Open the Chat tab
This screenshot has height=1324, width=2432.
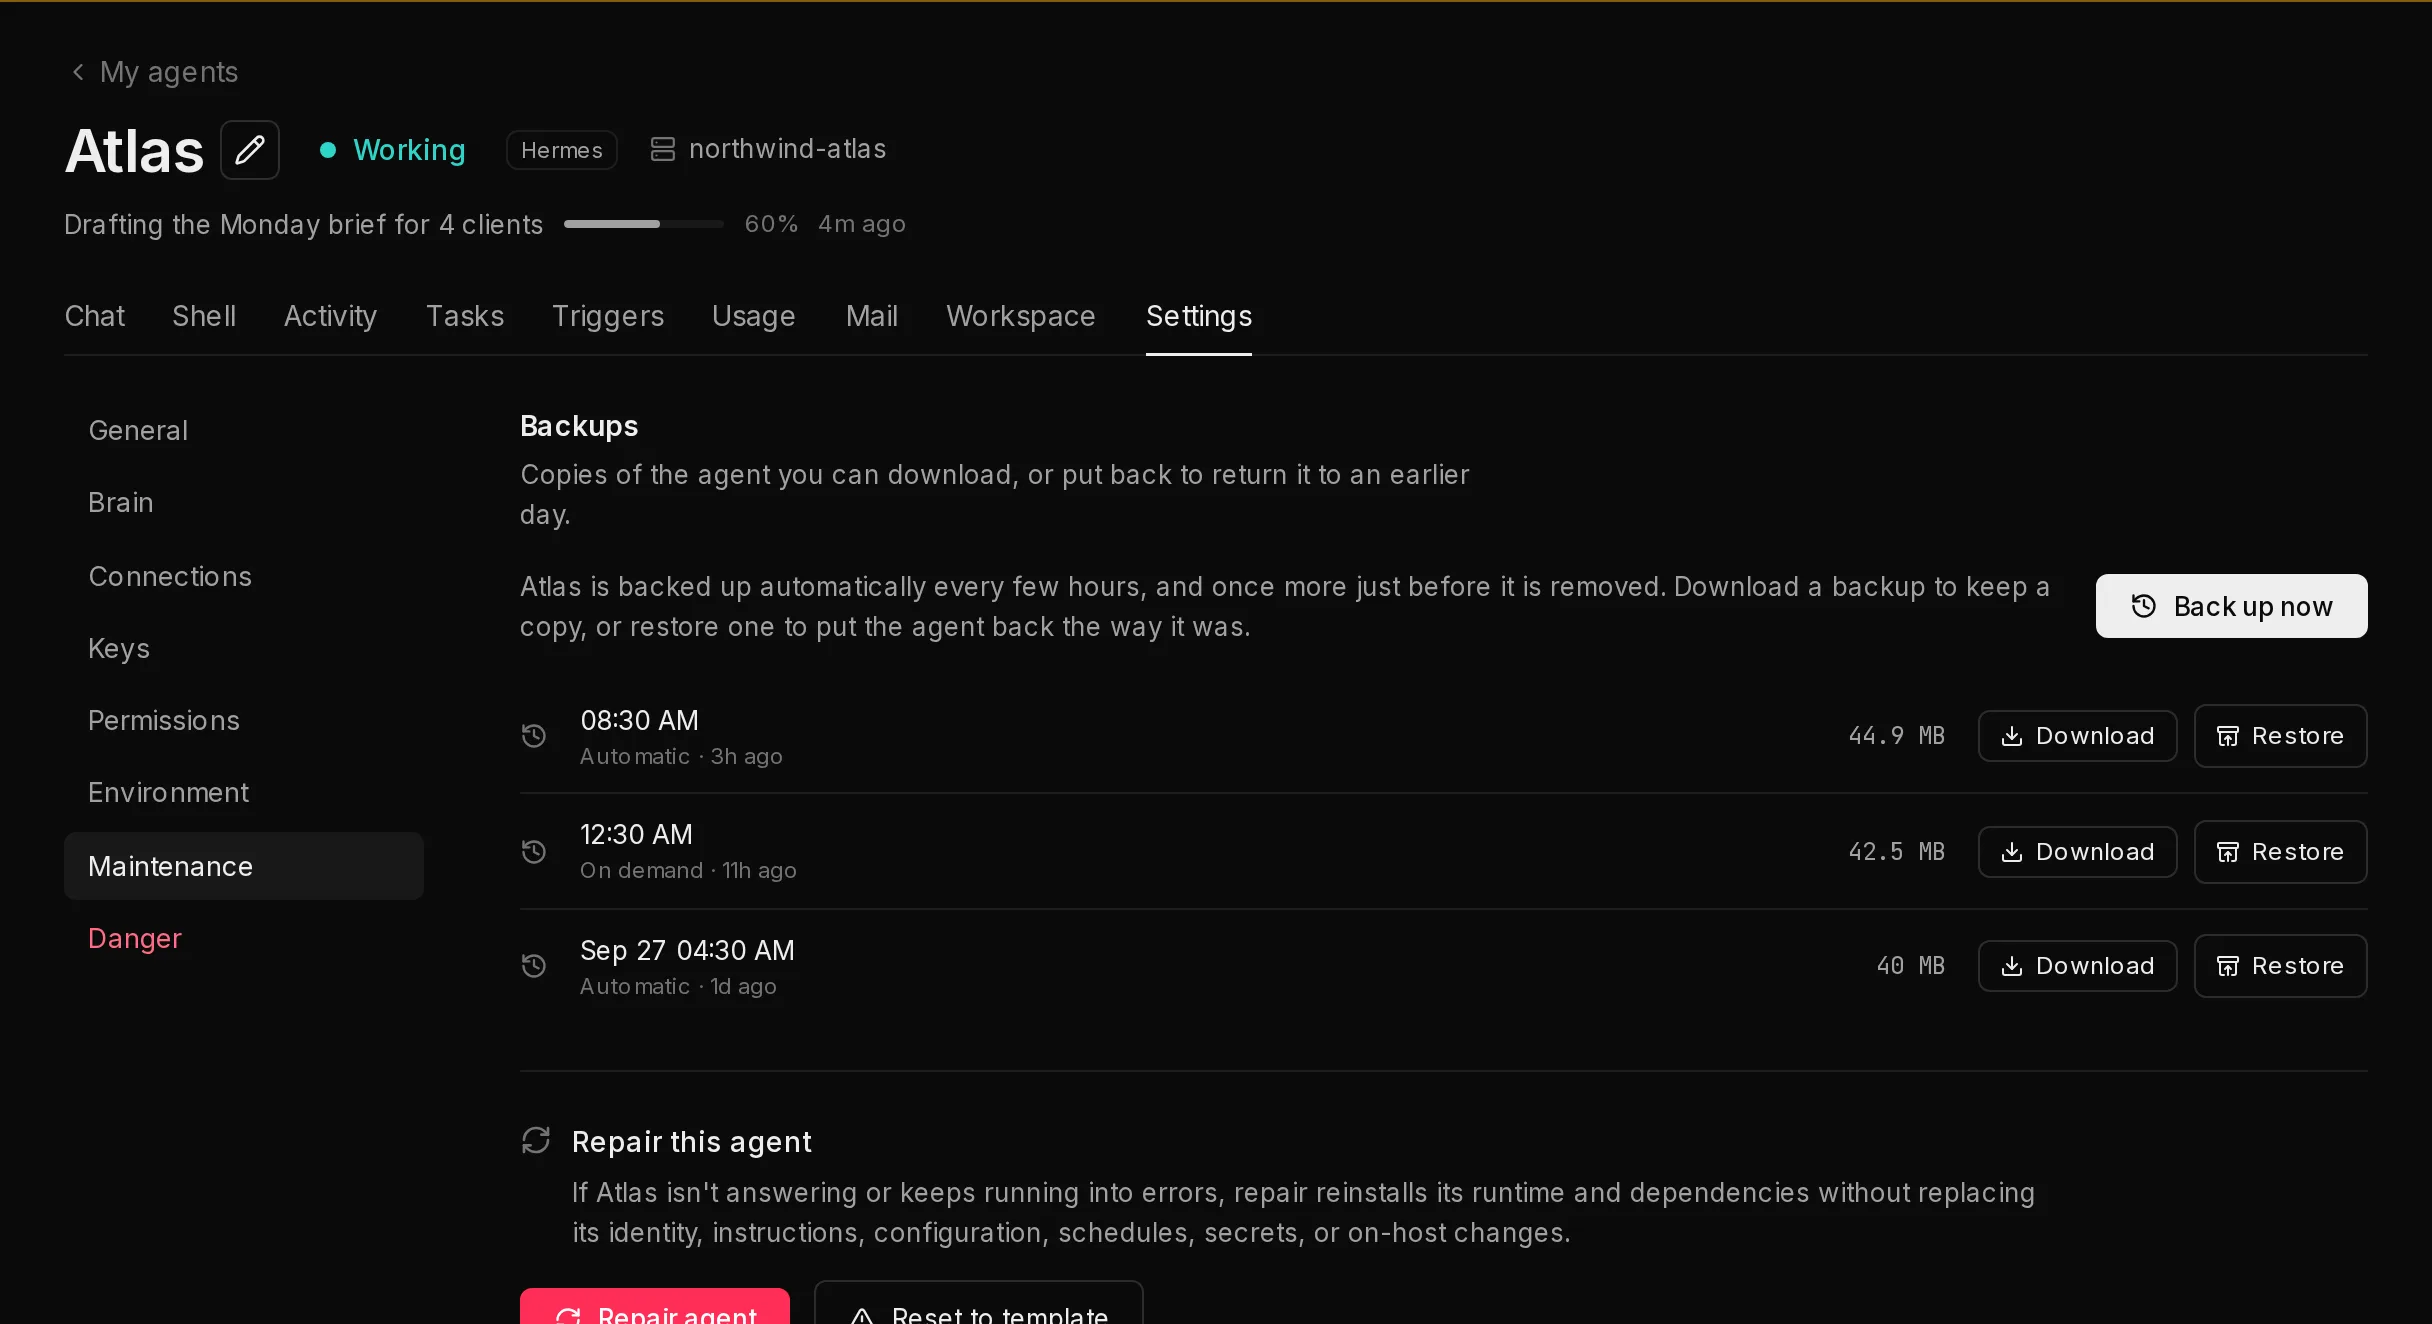(95, 316)
